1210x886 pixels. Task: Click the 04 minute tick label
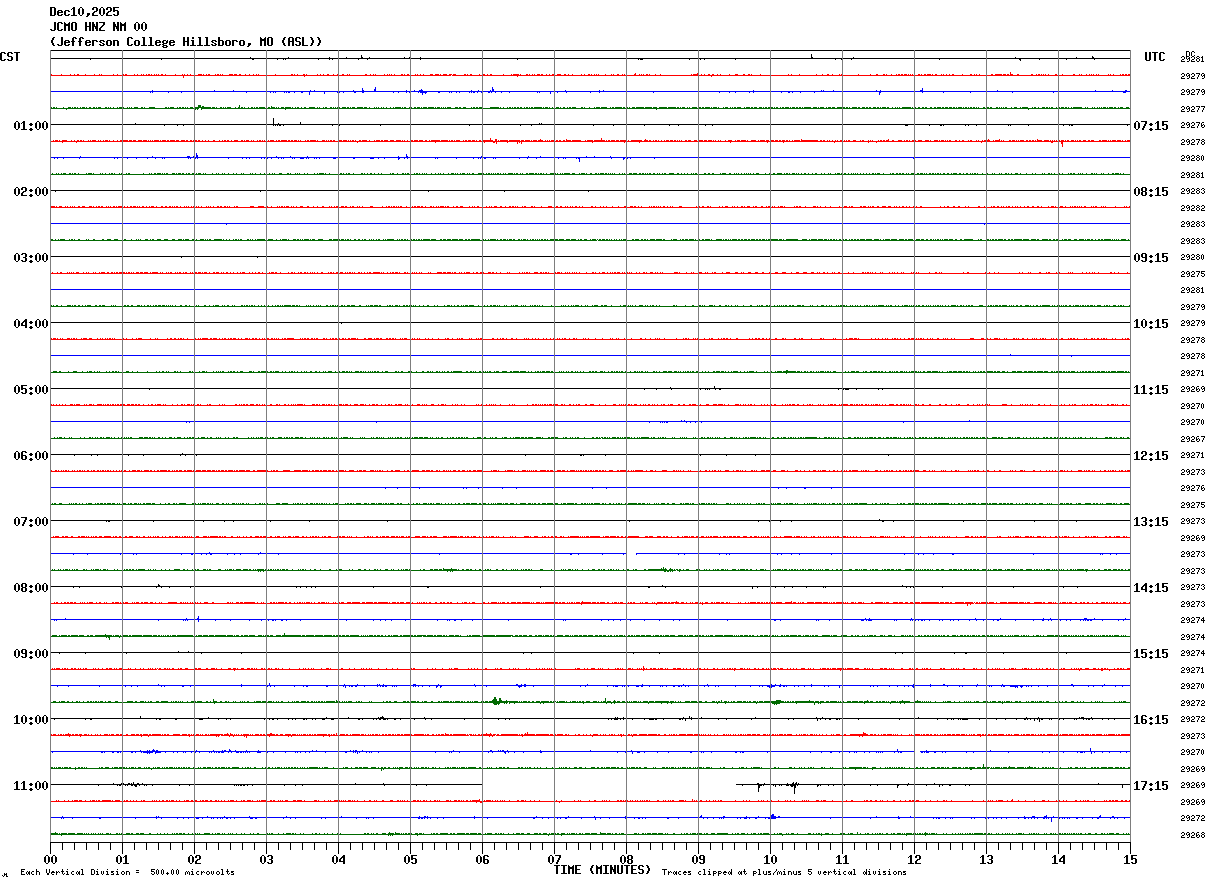[338, 859]
